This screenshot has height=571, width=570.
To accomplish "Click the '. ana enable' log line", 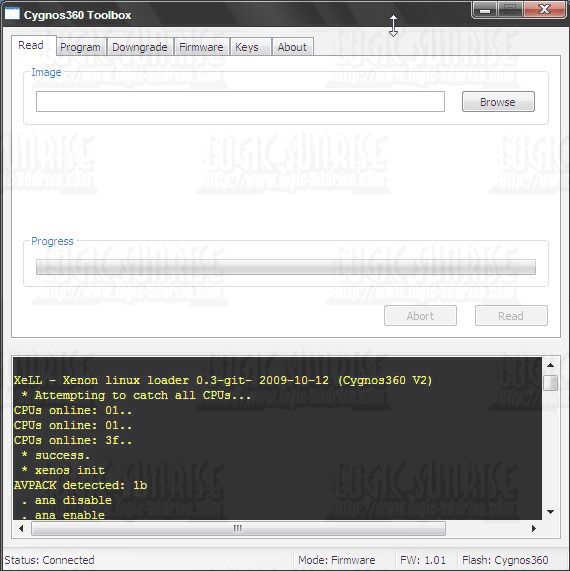I will (x=63, y=515).
